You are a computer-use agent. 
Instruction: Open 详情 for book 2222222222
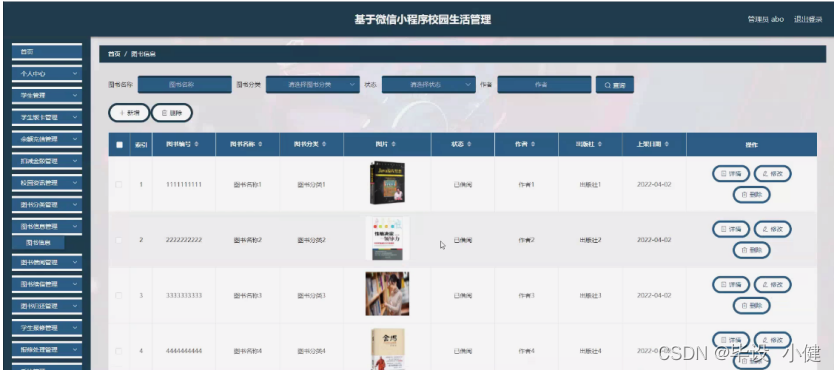pyautogui.click(x=731, y=229)
